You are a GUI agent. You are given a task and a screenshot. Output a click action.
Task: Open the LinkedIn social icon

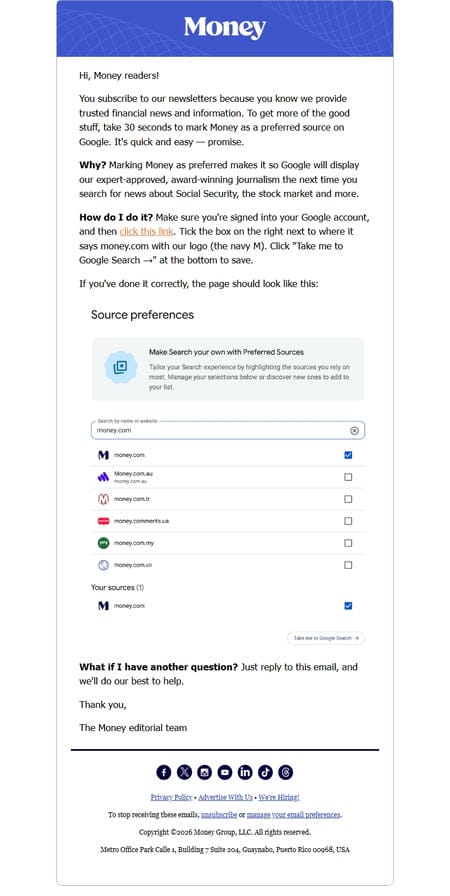pos(245,773)
